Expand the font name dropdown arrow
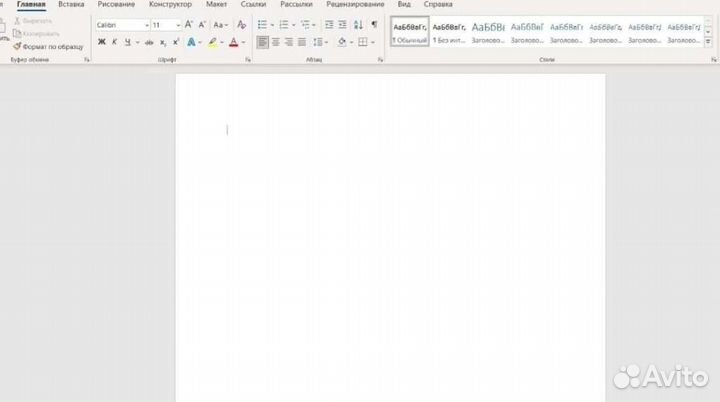Viewport: 720px width, 402px height. pyautogui.click(x=147, y=25)
